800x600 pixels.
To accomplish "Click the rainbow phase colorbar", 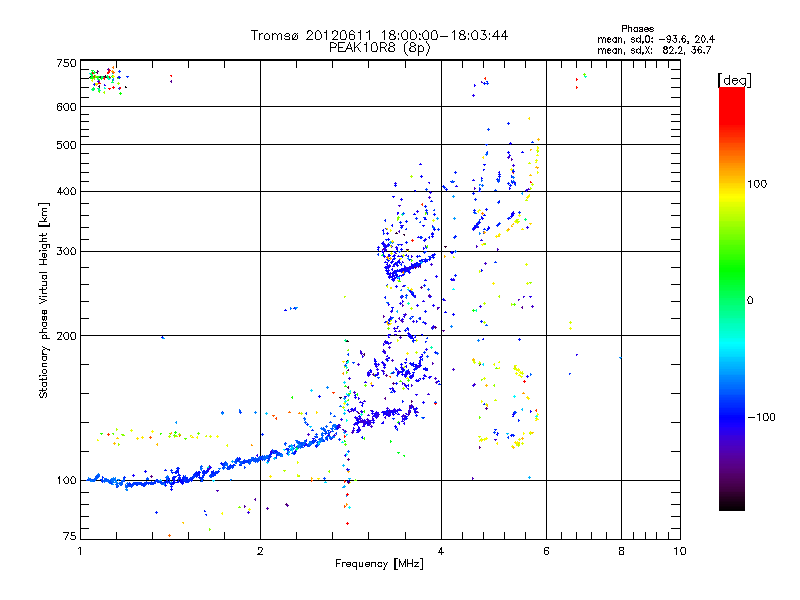I will click(732, 298).
